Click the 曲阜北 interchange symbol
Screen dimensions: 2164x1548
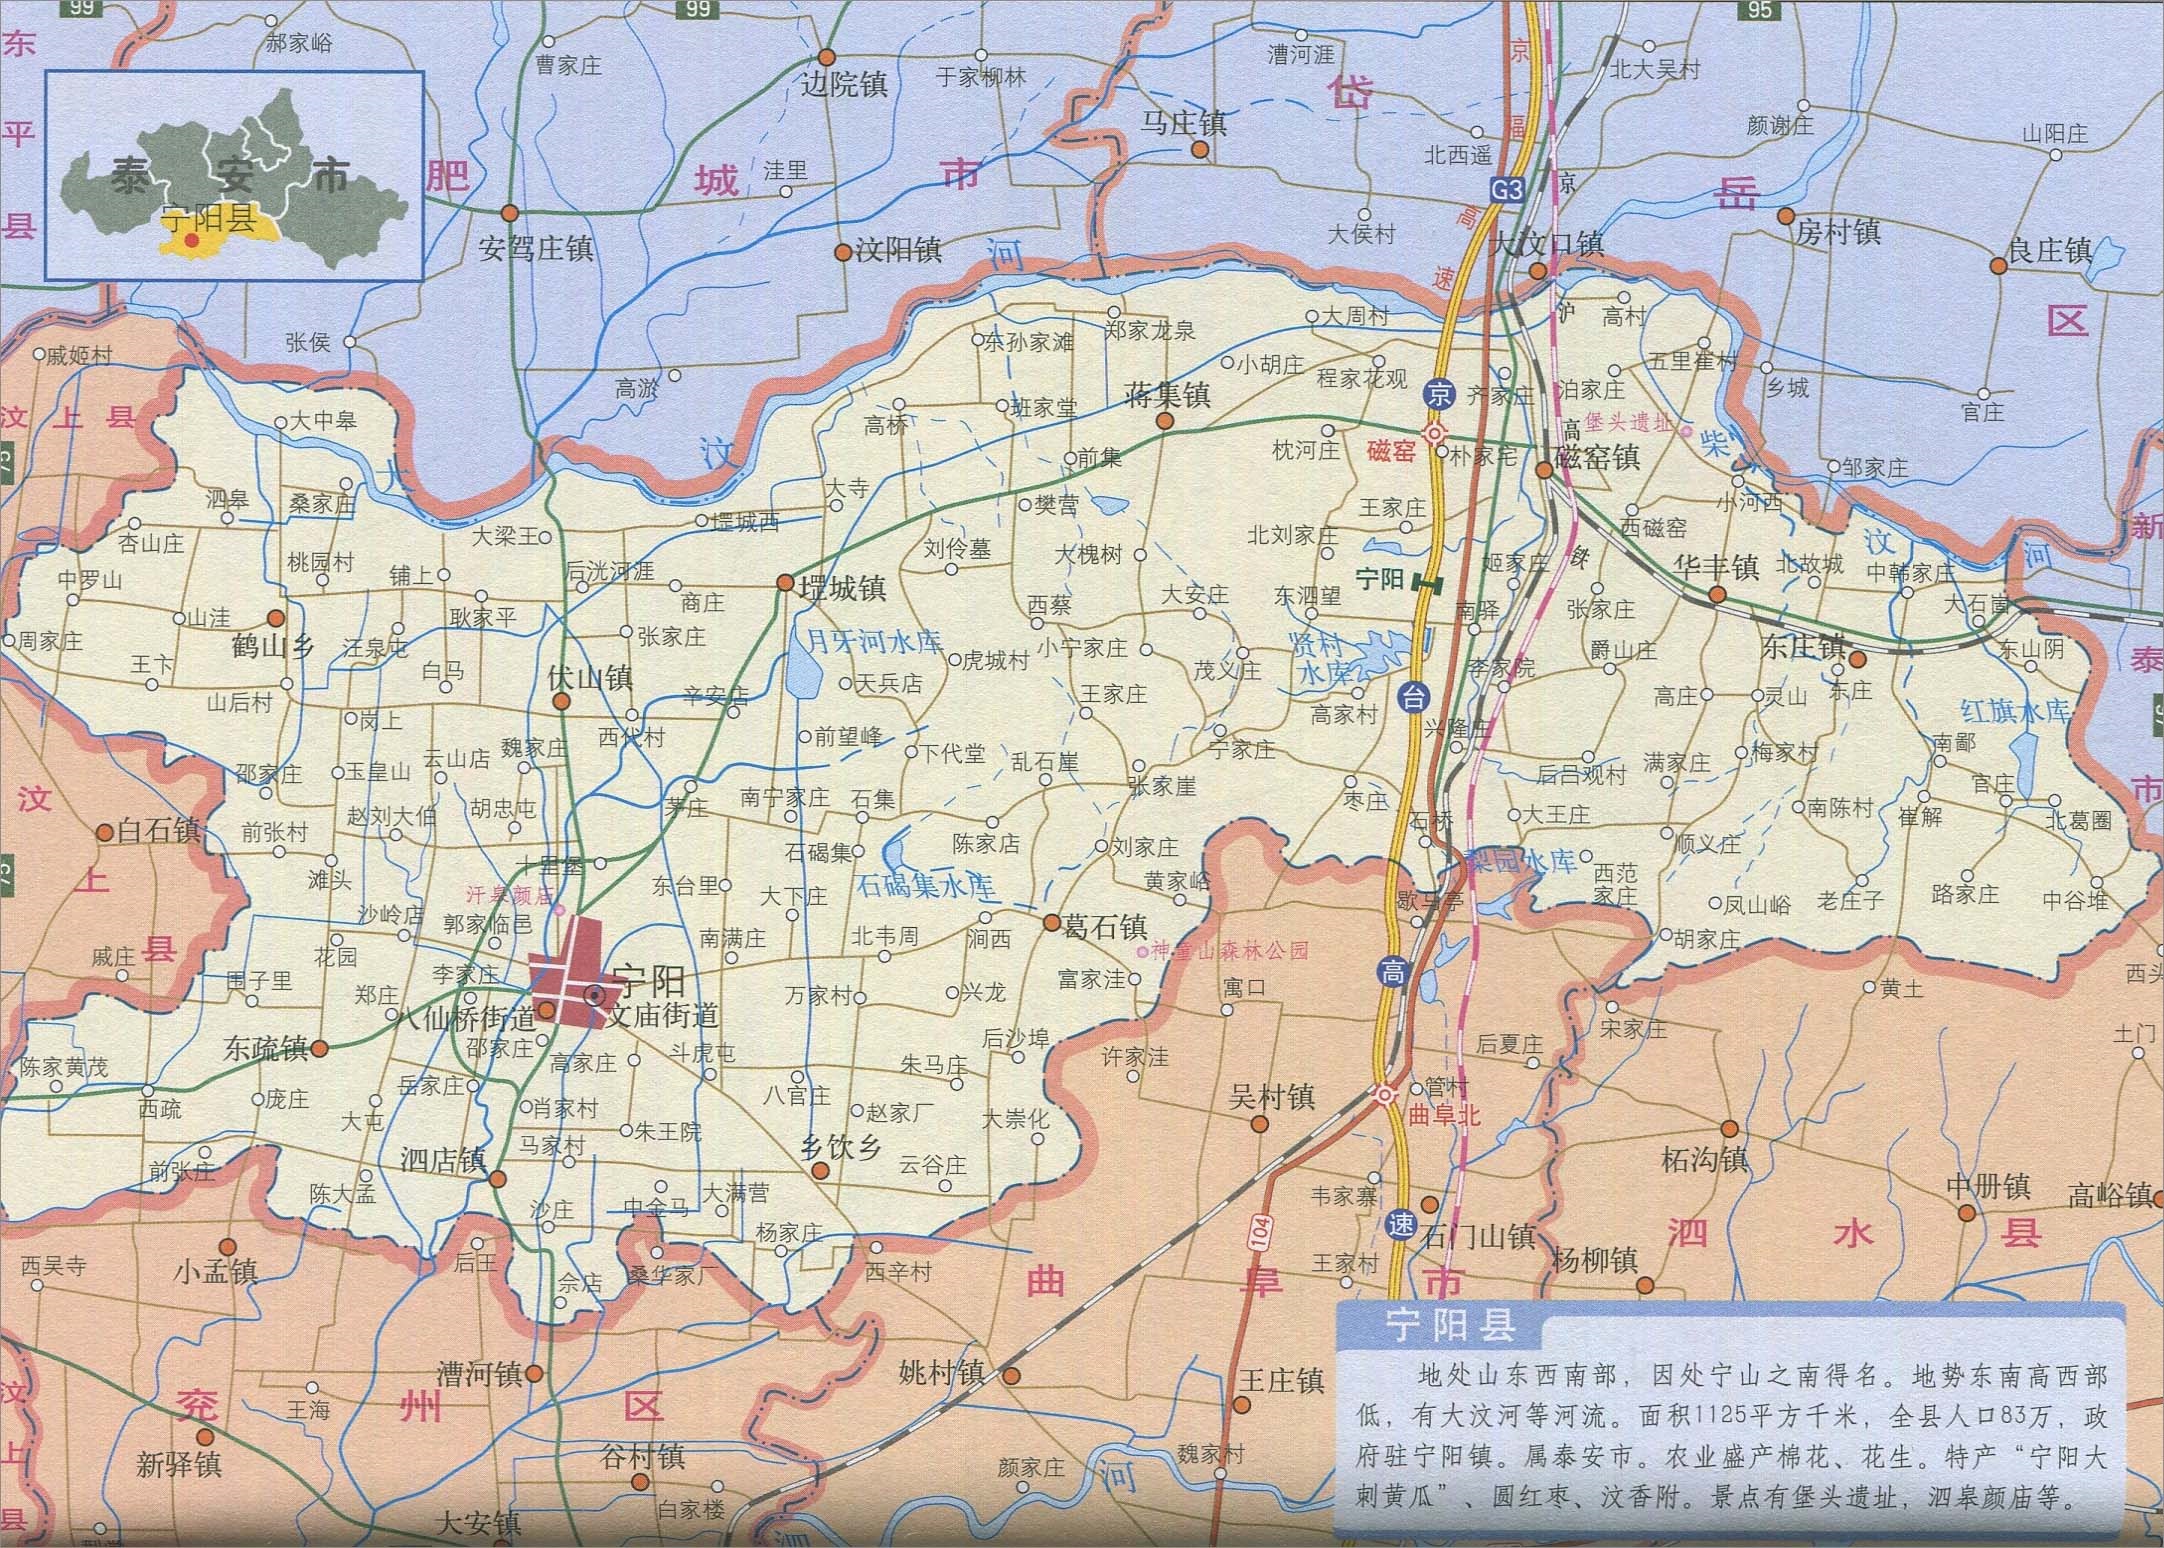click(x=1385, y=1095)
